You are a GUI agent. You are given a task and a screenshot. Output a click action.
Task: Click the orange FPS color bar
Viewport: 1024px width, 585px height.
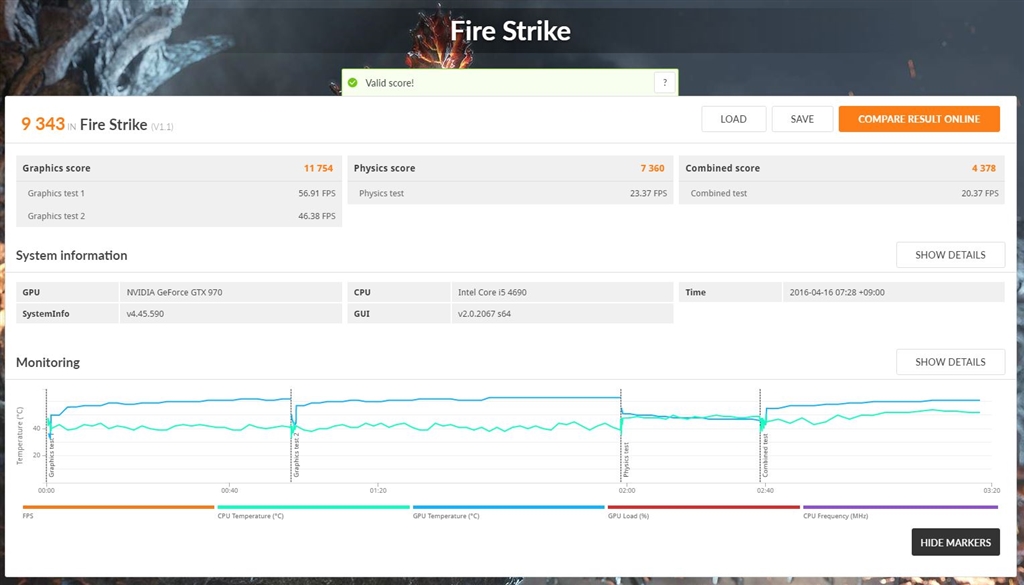pyautogui.click(x=118, y=507)
